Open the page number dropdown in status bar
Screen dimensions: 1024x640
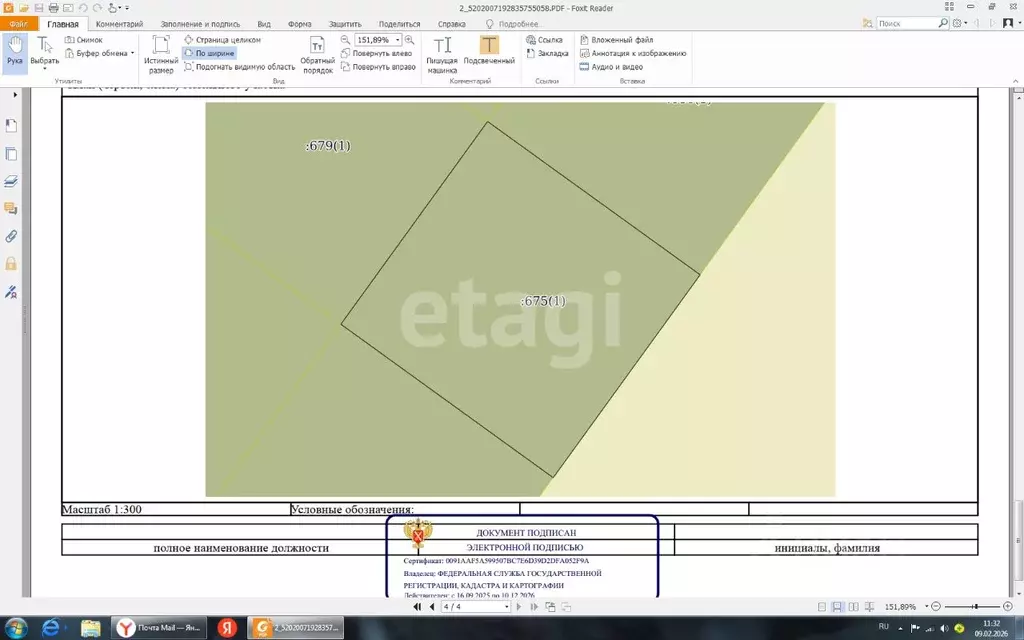(x=507, y=607)
